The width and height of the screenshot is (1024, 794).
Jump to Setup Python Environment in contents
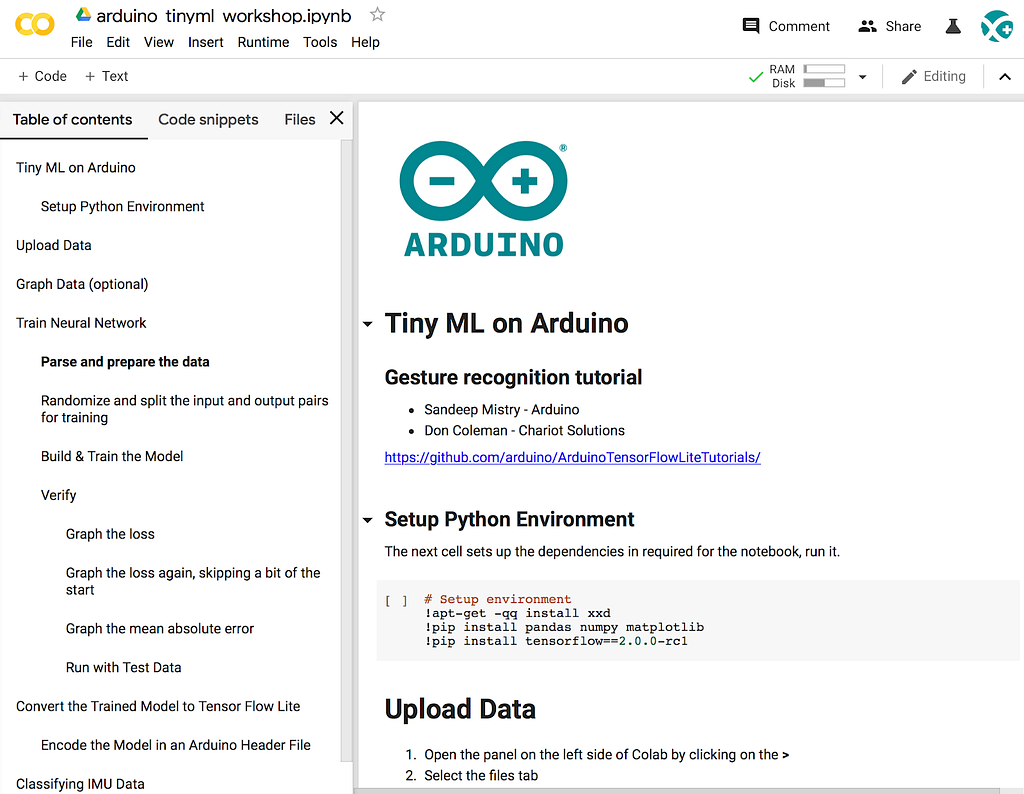point(122,206)
